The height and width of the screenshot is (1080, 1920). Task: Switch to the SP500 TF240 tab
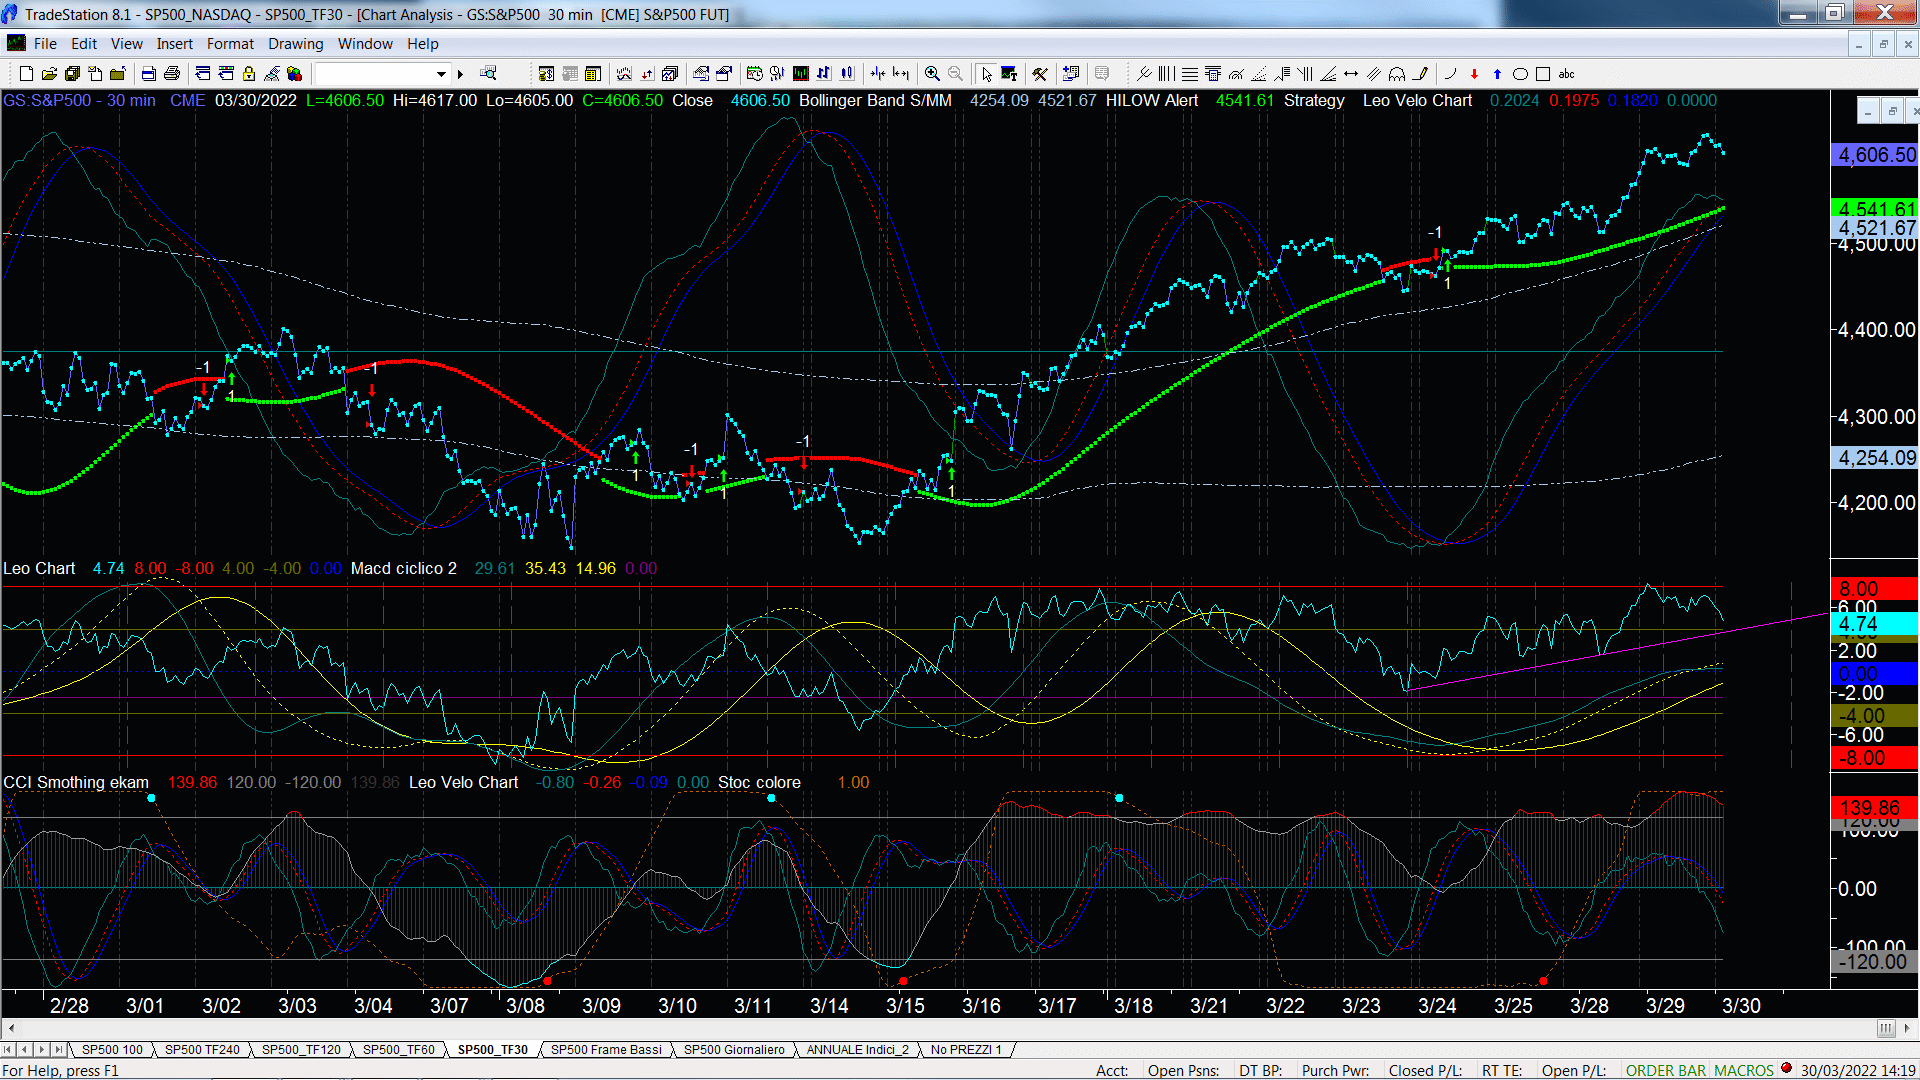click(x=202, y=1049)
